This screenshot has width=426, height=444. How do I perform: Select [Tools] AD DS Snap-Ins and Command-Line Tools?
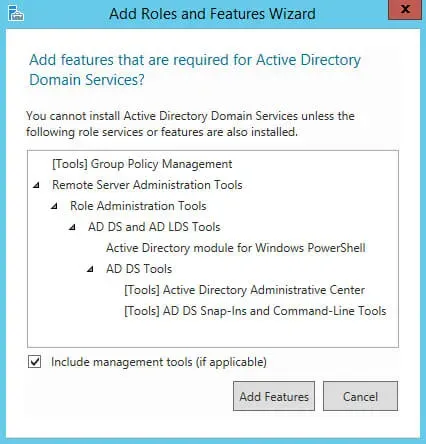[x=255, y=311]
